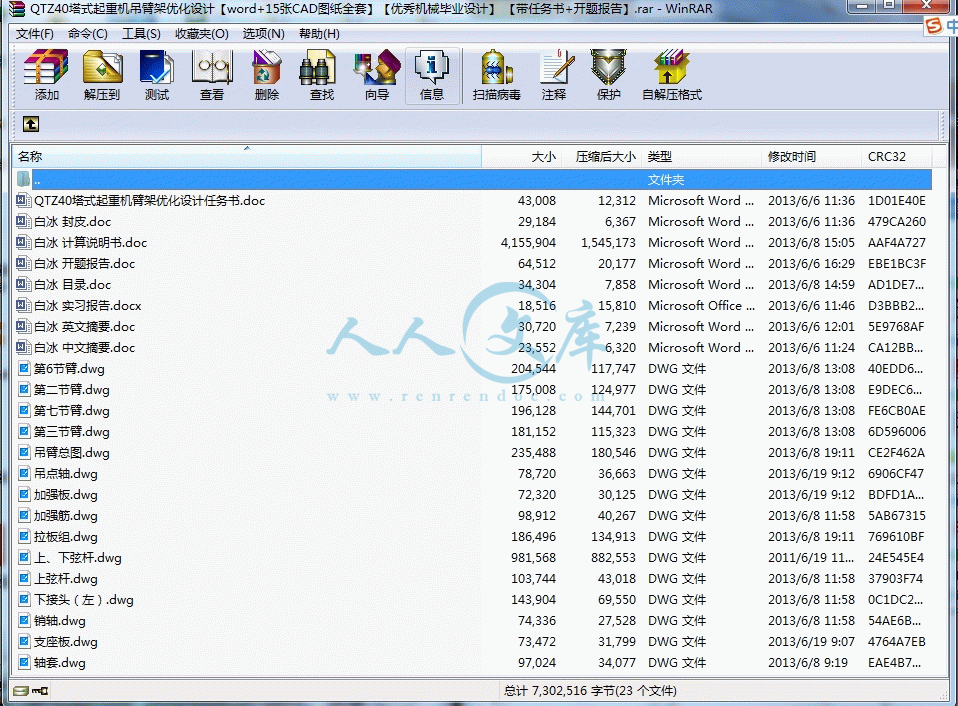Click the 删除 (Delete) toolbar icon

tap(267, 75)
